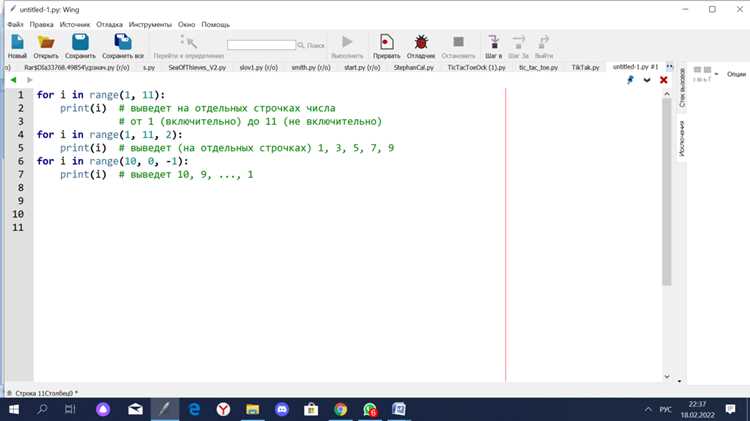Click line number 8 in the gutter
The height and width of the screenshot is (421, 750).
tap(21, 188)
